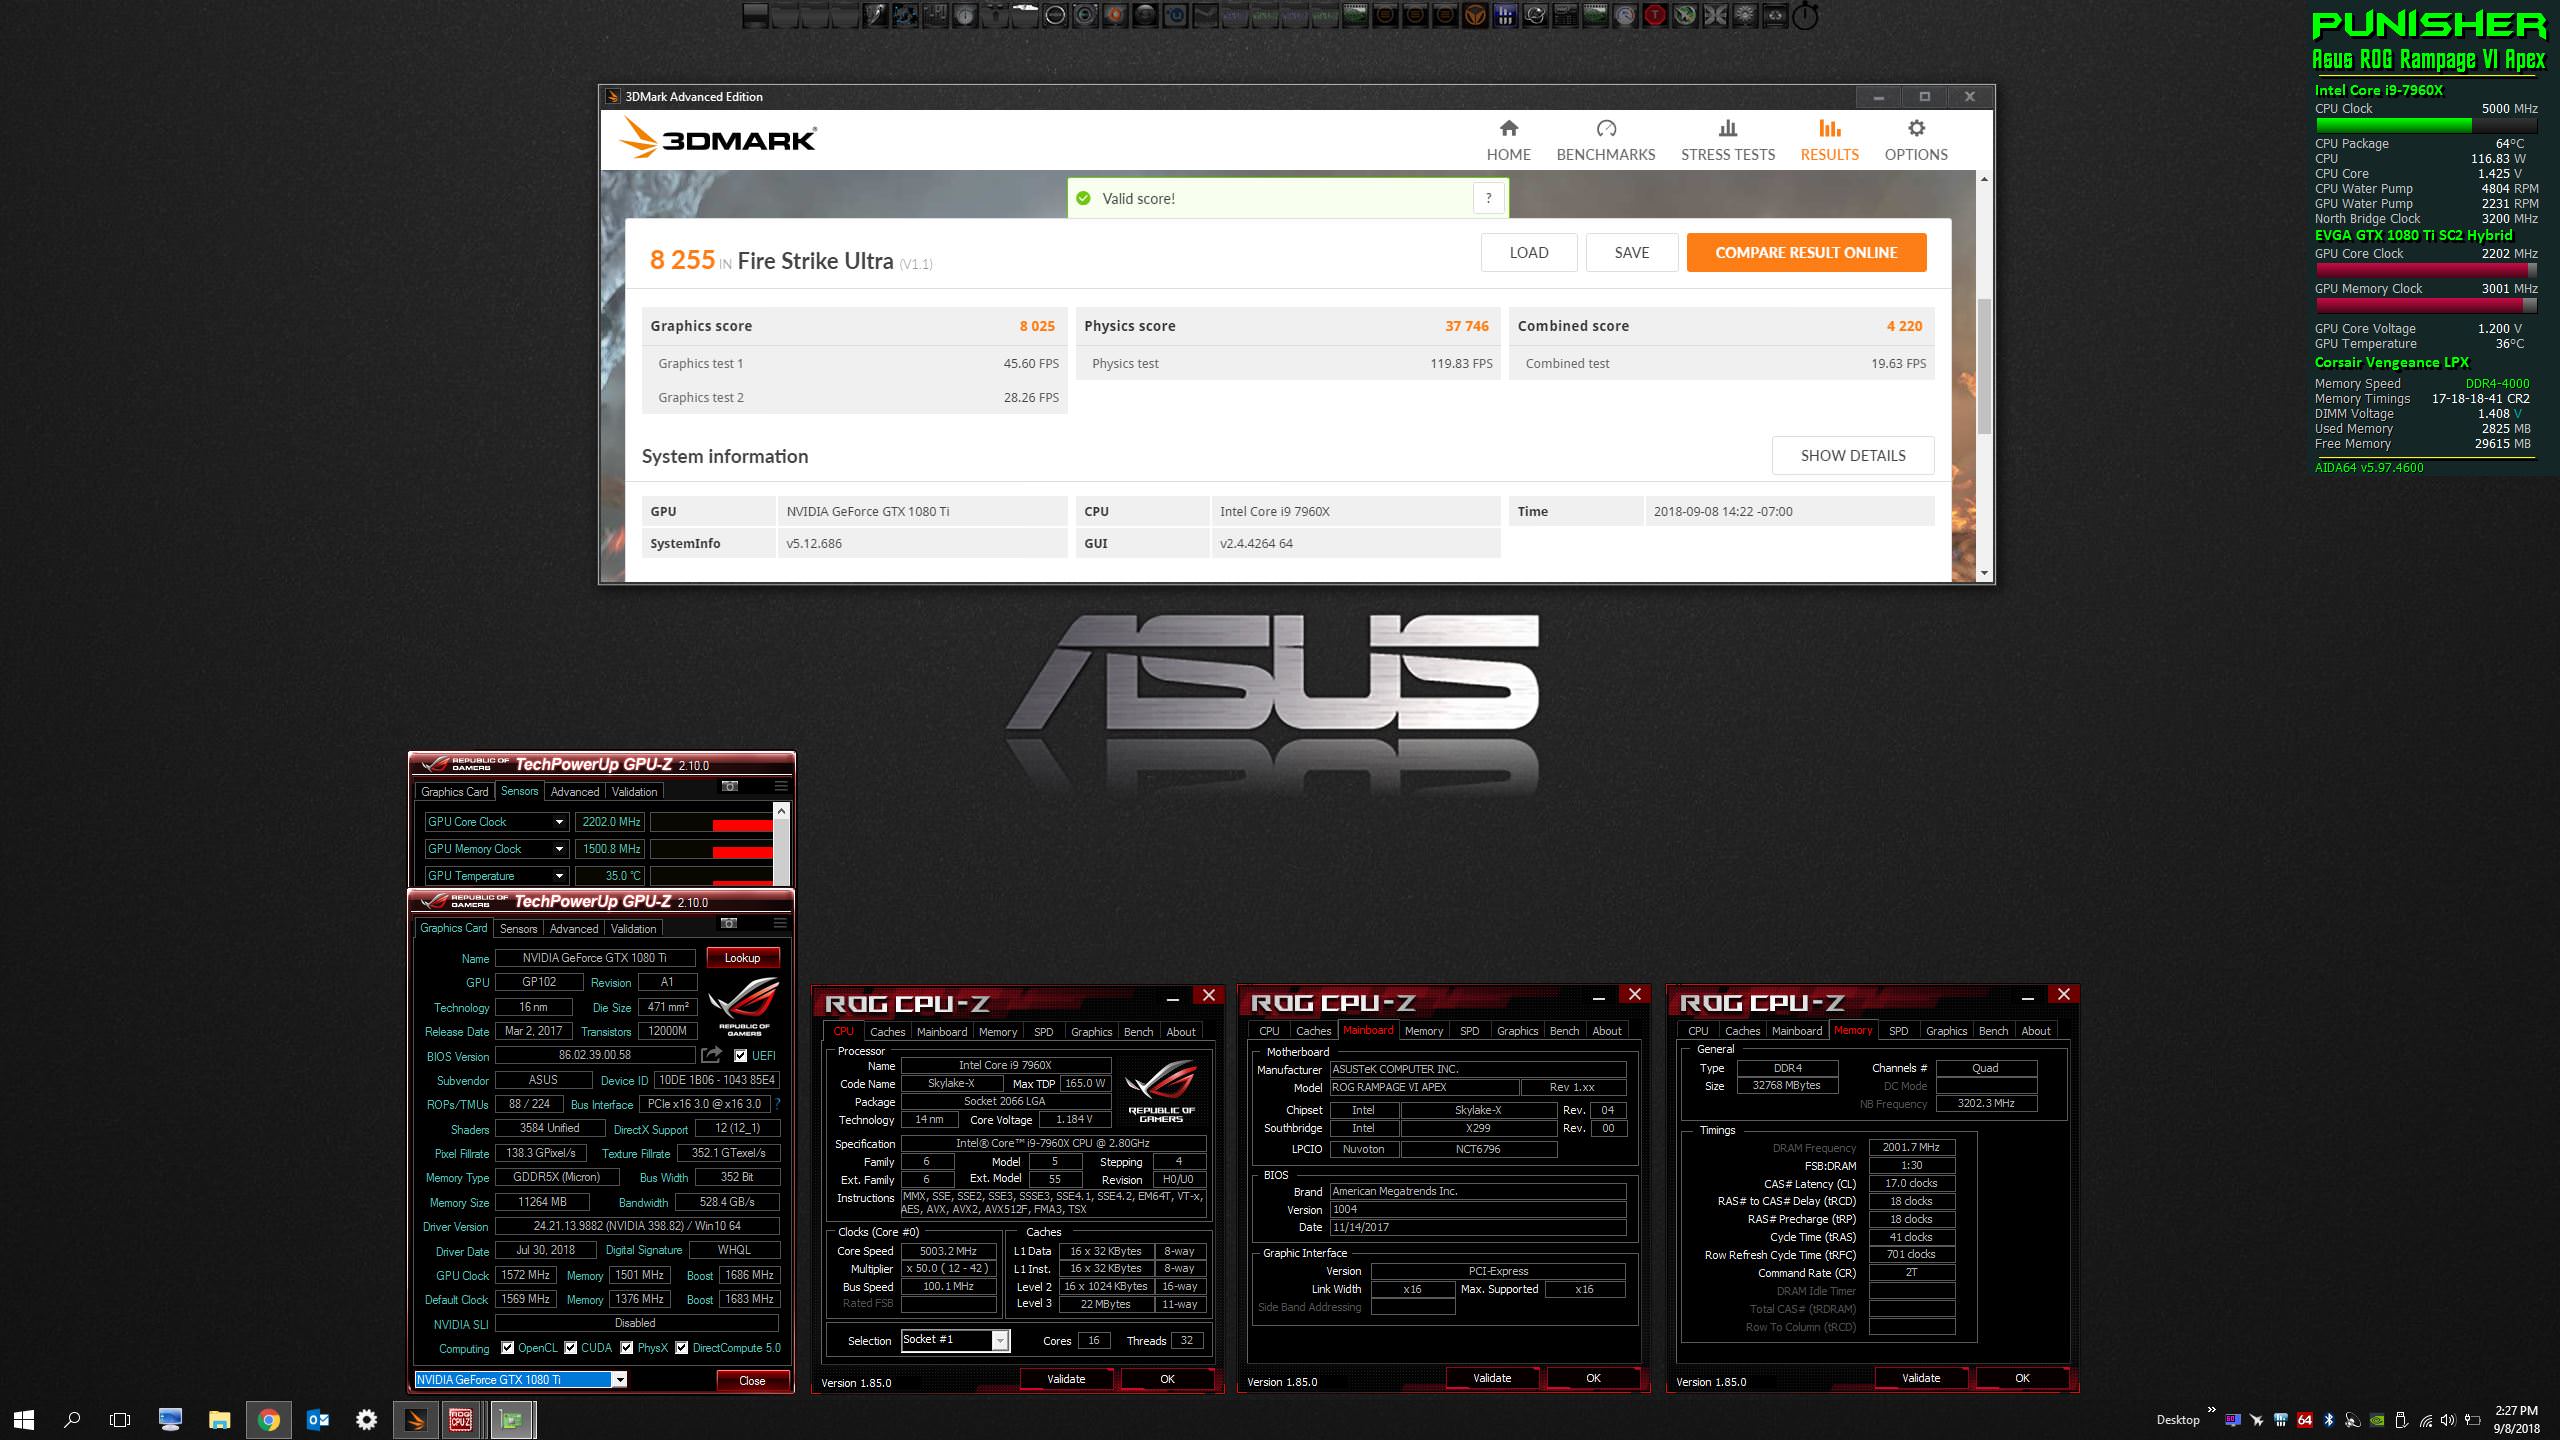
Task: Click the question mark beside Valid score
Action: pyautogui.click(x=1488, y=198)
